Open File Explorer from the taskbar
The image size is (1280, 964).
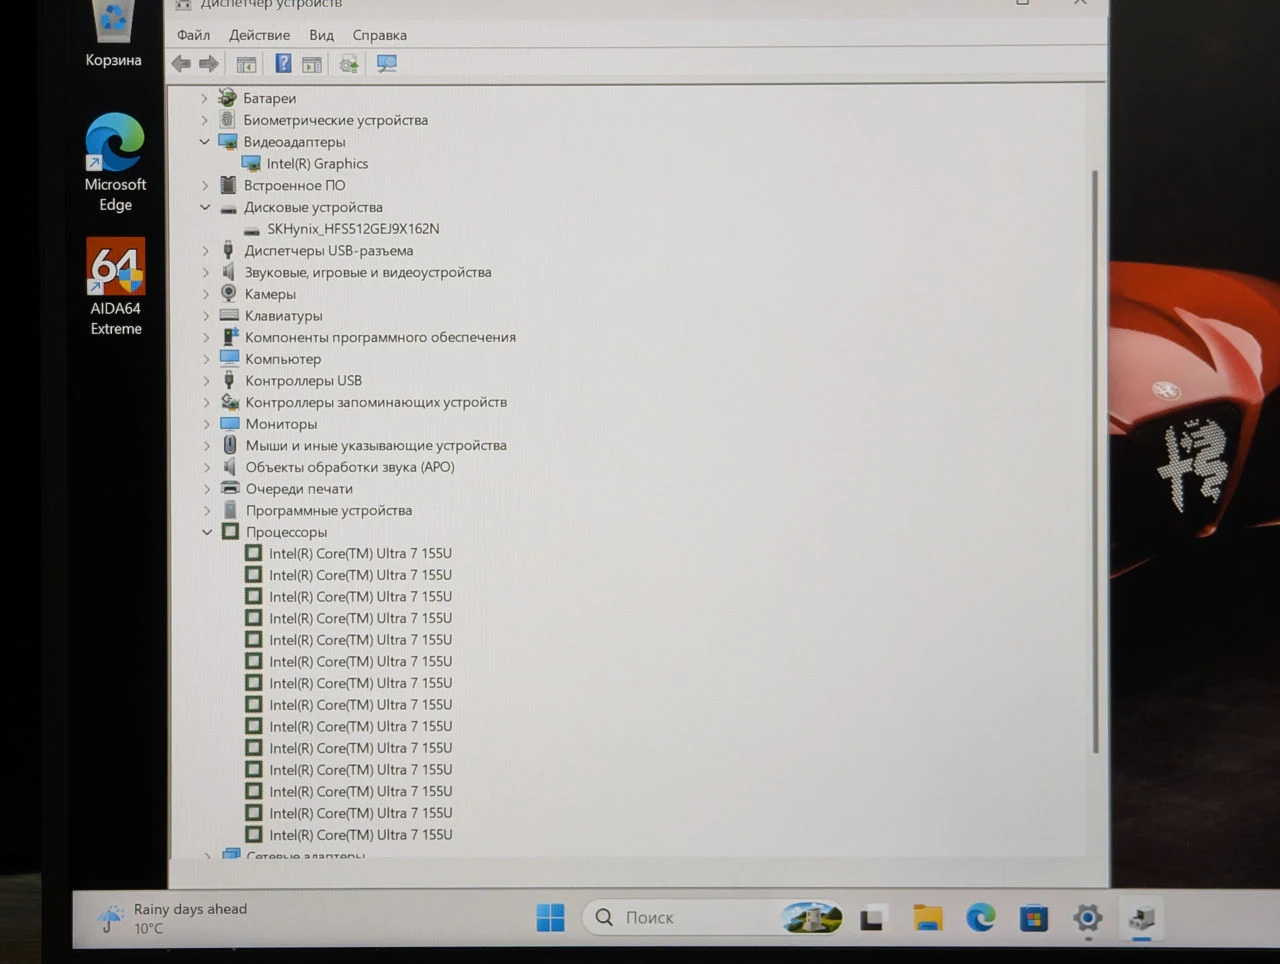pos(928,917)
